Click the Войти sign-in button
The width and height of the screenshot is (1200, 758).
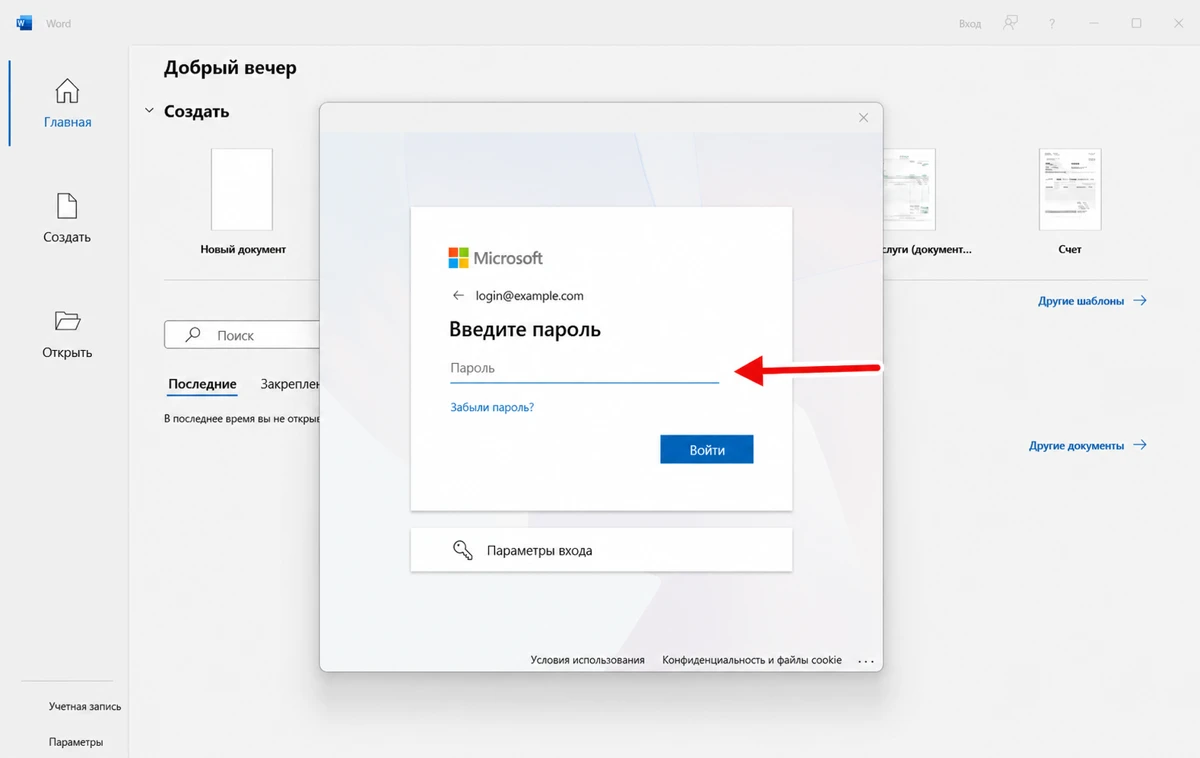point(707,450)
